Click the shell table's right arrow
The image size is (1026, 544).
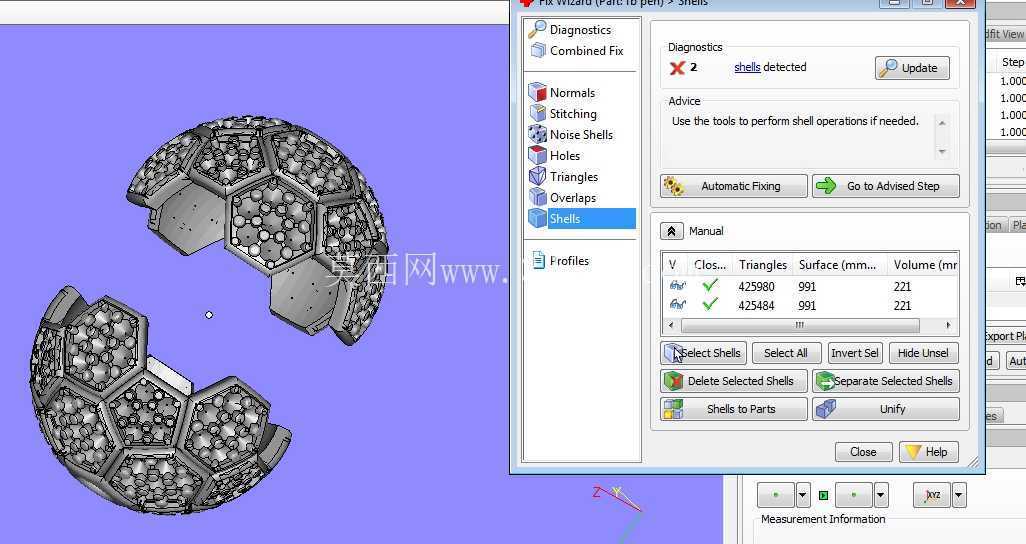(948, 325)
